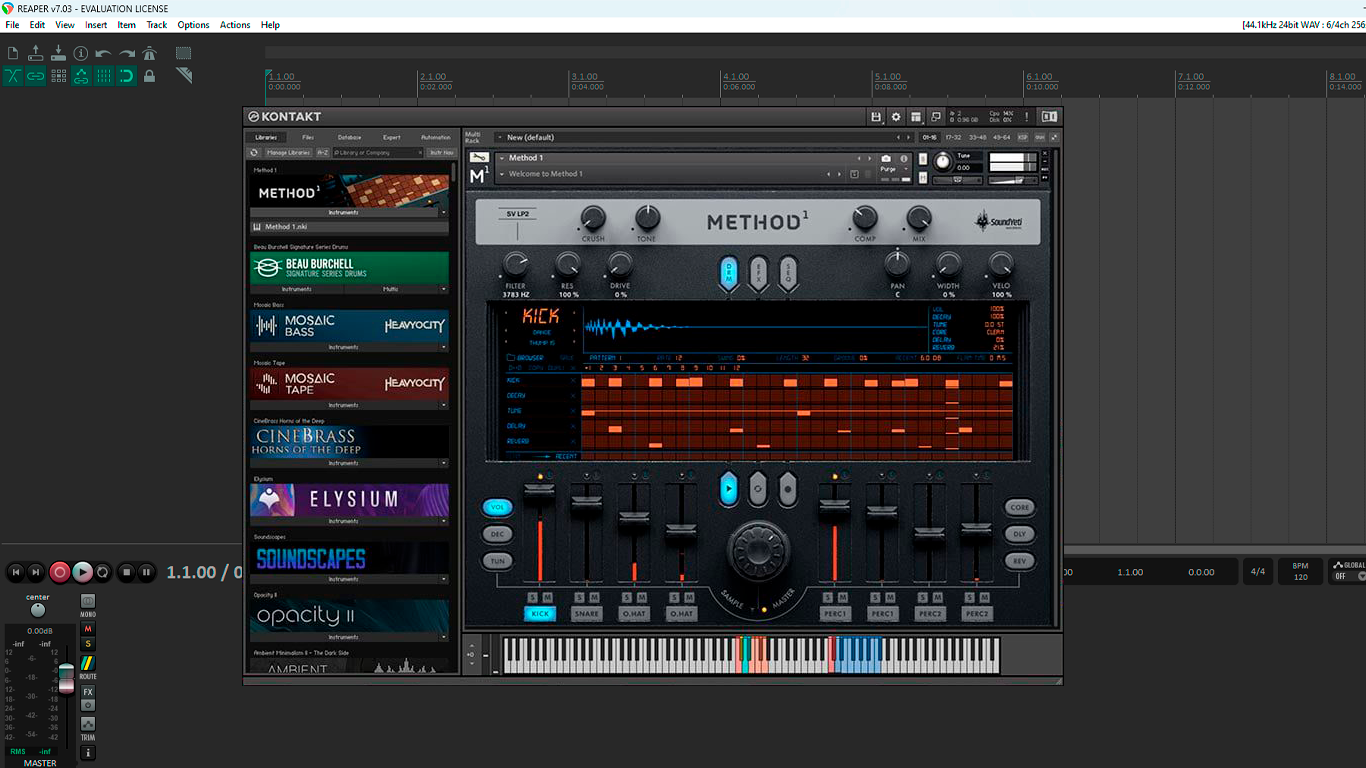This screenshot has width=1366, height=768.
Task: Click the DEC button in Method 1
Action: coord(497,534)
